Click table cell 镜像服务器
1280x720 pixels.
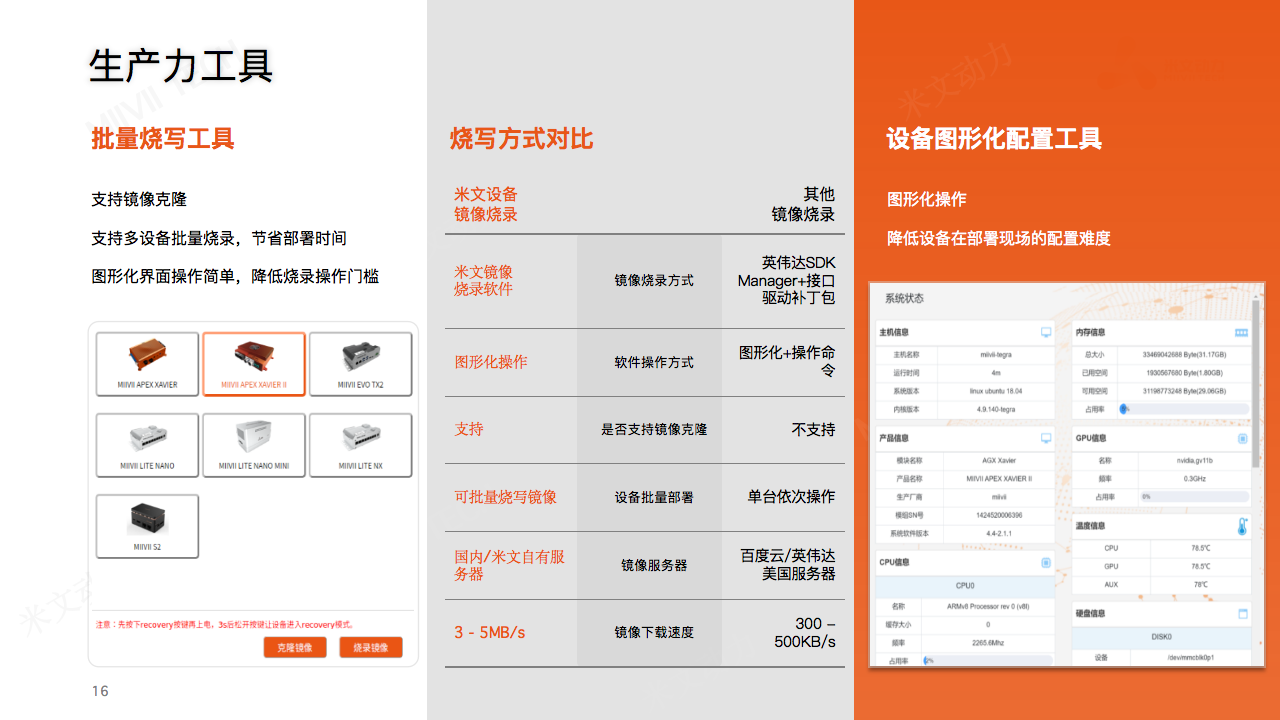(654, 565)
